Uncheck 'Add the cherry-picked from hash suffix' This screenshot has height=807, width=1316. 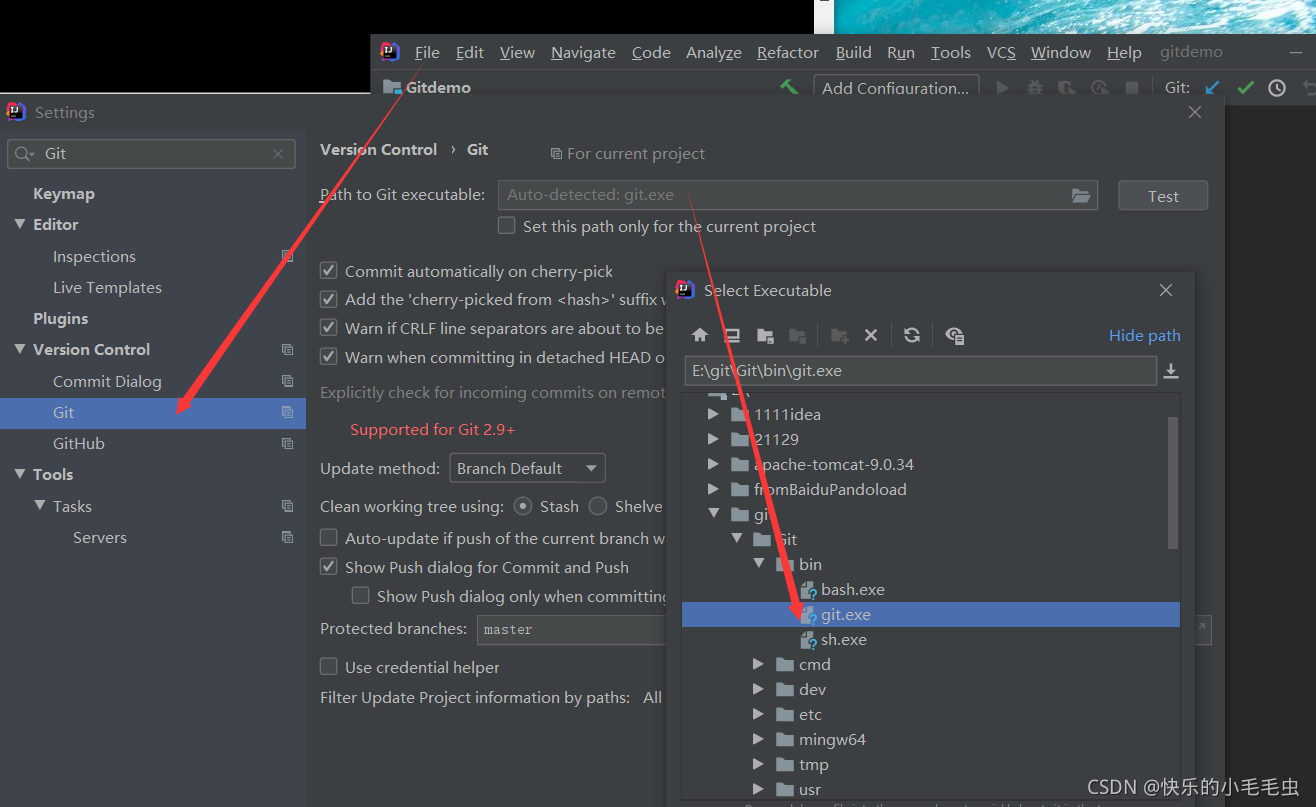(328, 299)
